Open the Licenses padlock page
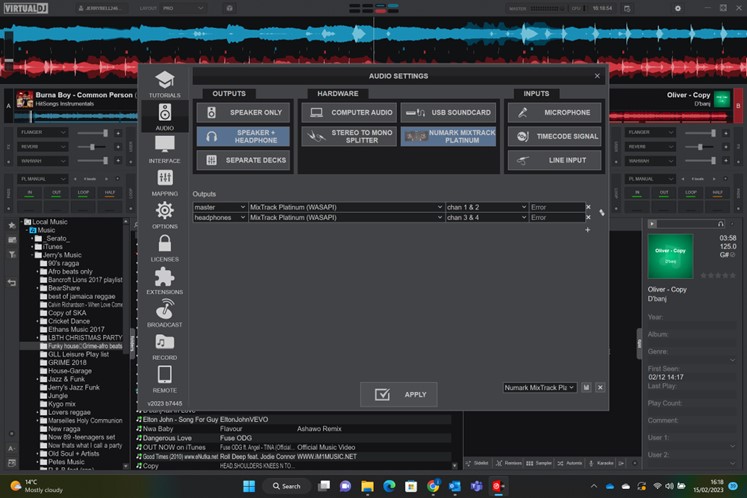Image resolution: width=747 pixels, height=498 pixels. pos(164,248)
